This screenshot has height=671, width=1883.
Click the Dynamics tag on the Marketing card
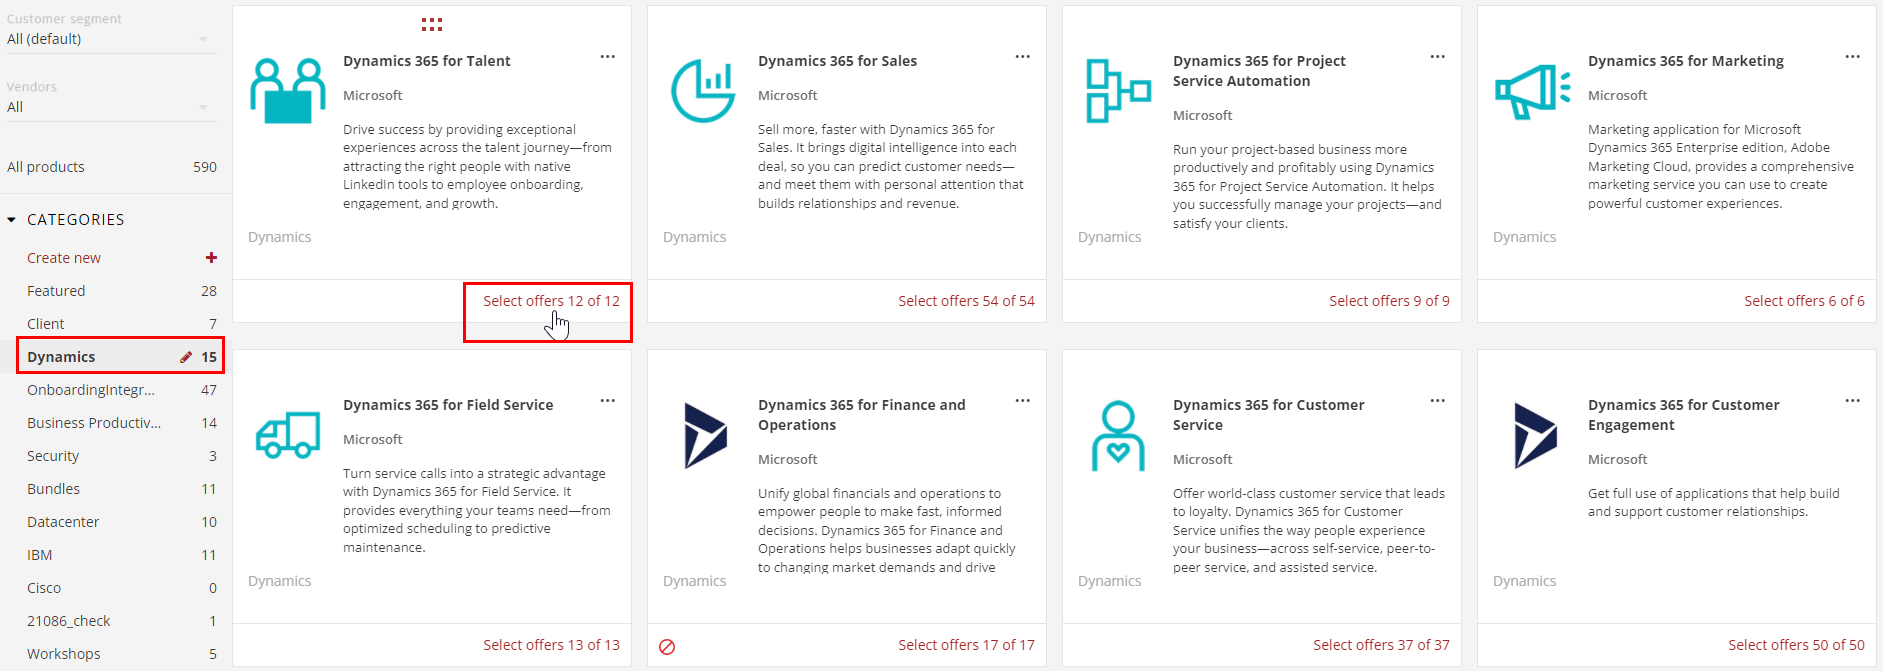point(1525,237)
